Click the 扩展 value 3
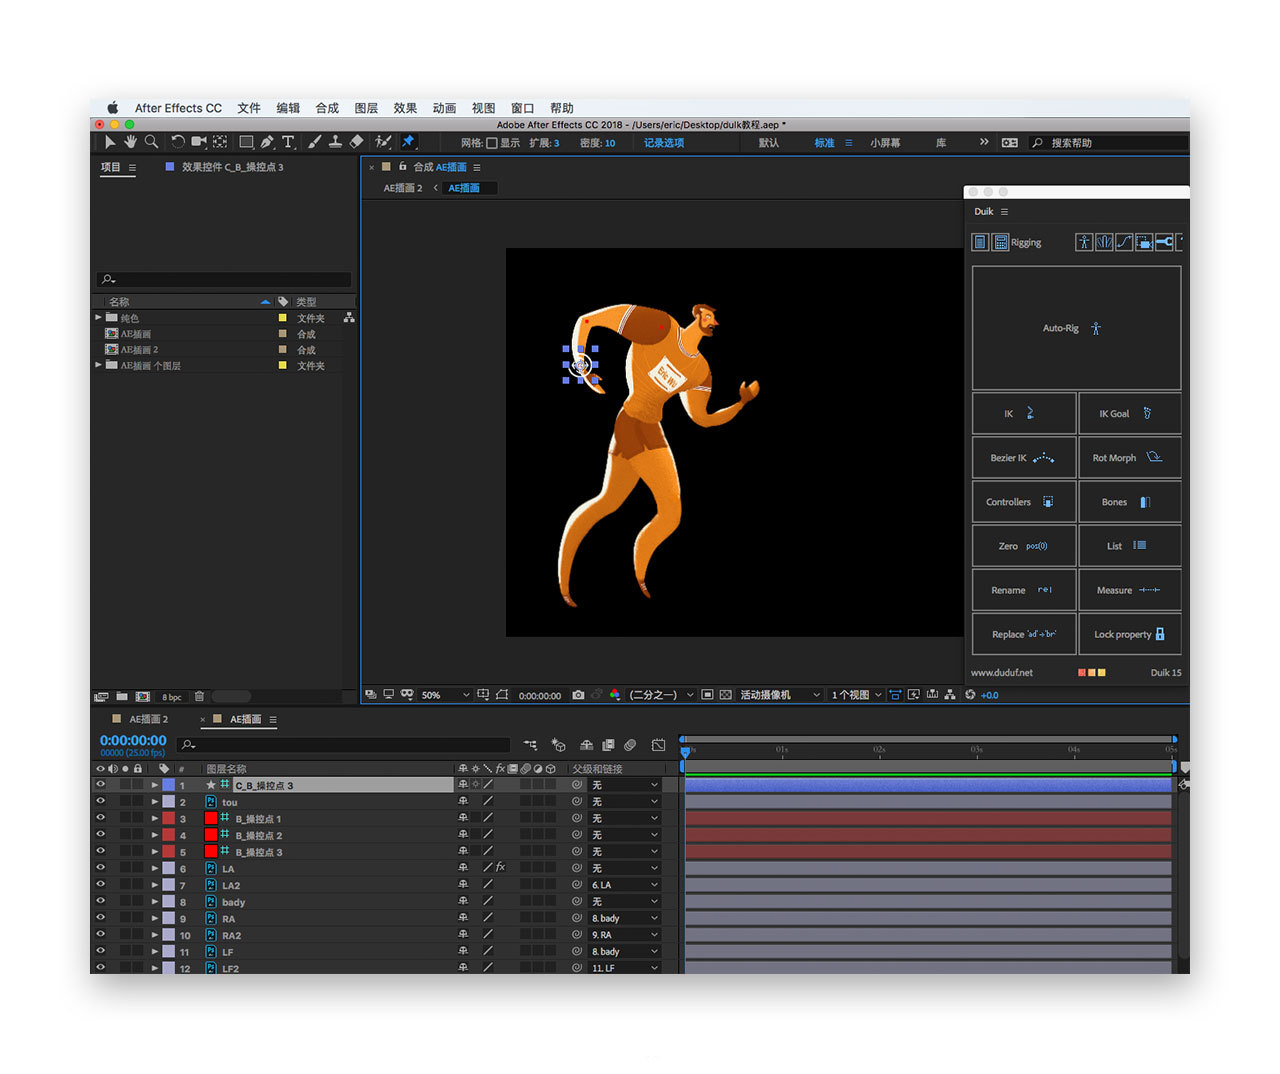 click(556, 143)
